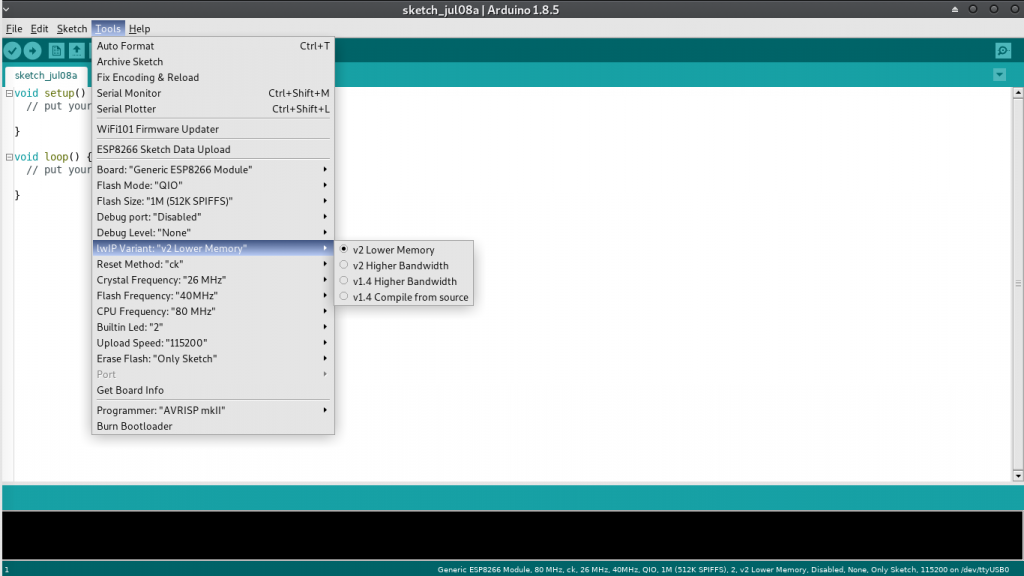This screenshot has height=576, width=1024.
Task: Click editor scrollbar down arrow
Action: pyautogui.click(x=1017, y=475)
